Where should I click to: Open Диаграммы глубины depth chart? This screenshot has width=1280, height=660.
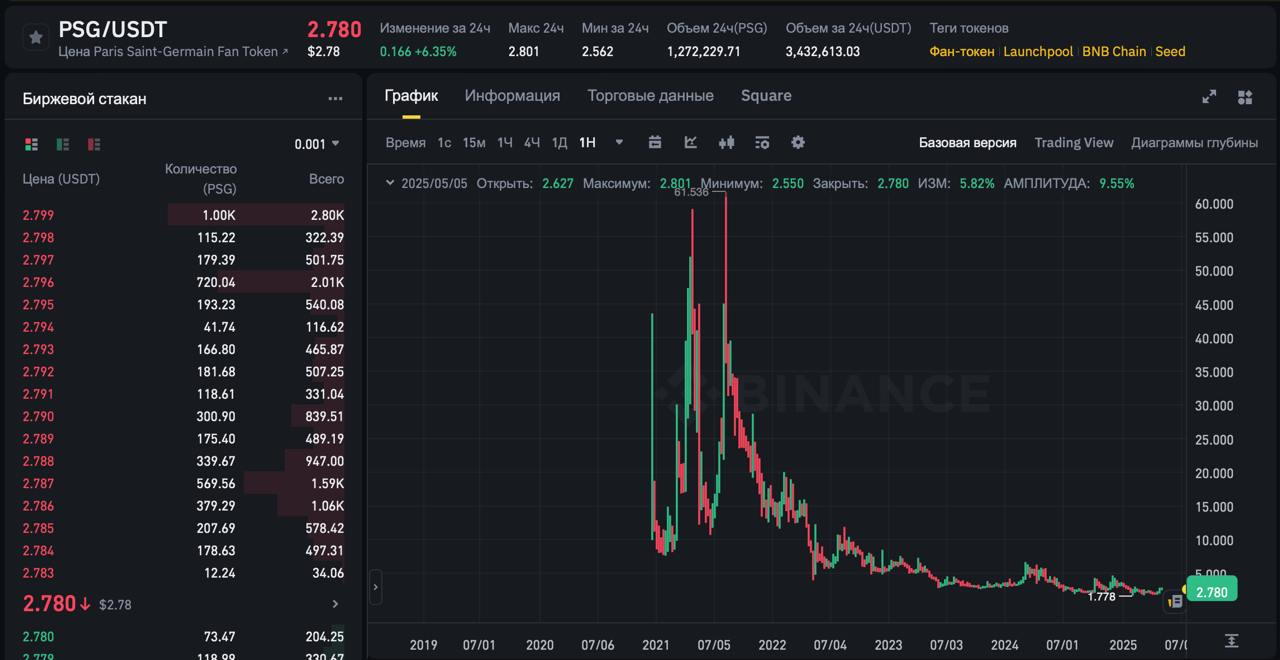click(x=1194, y=143)
